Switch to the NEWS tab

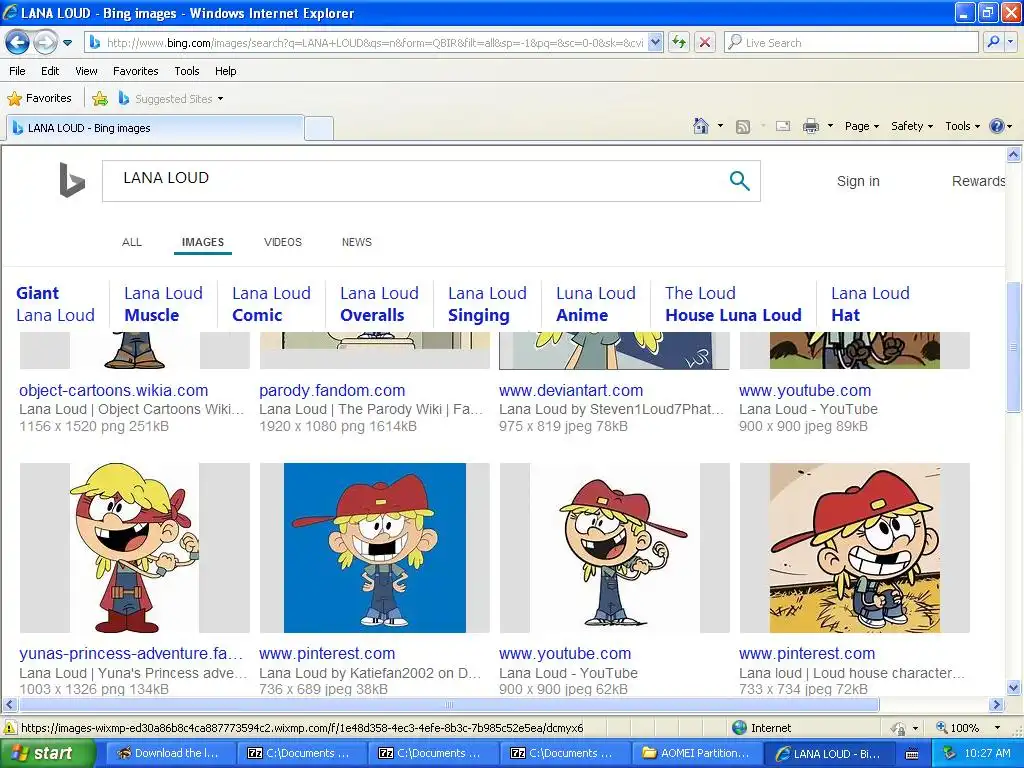(x=357, y=242)
